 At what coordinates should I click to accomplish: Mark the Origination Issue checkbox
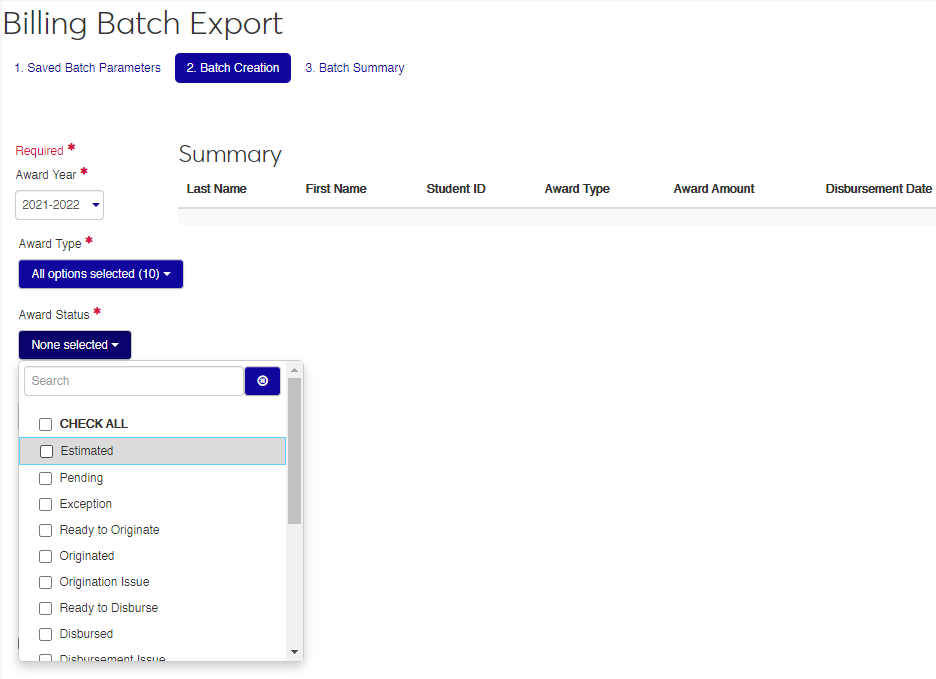[45, 582]
